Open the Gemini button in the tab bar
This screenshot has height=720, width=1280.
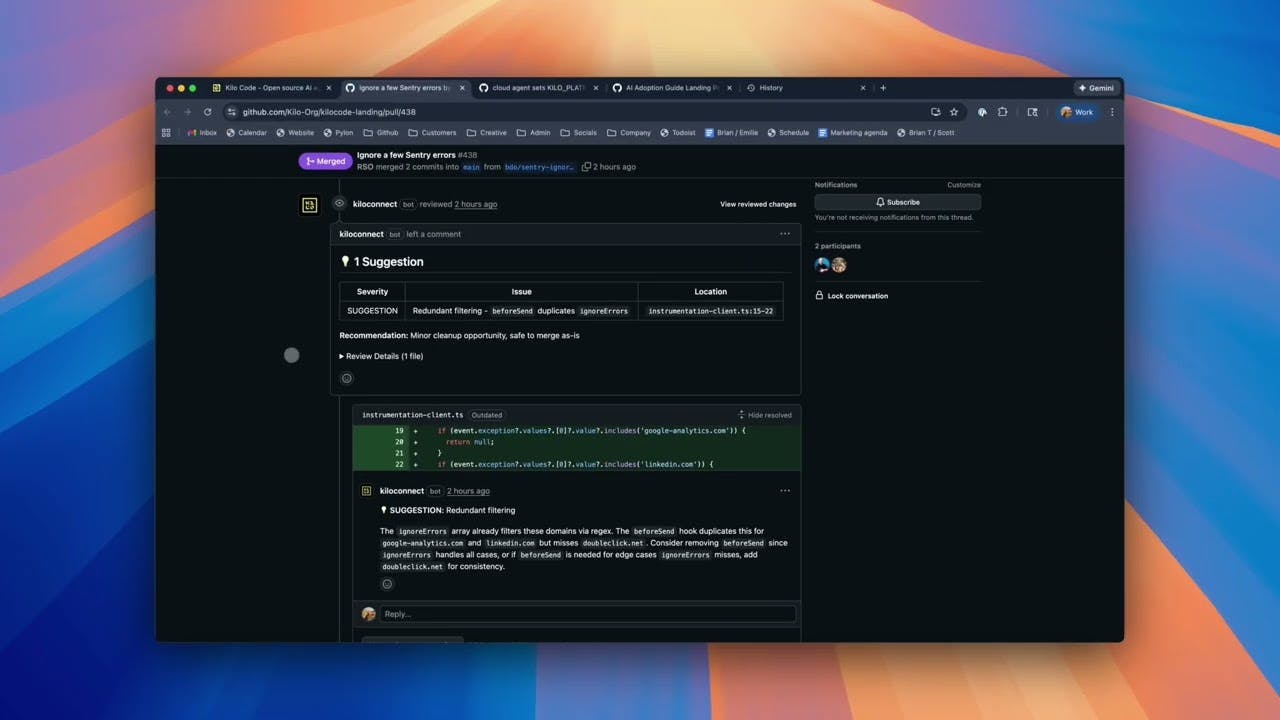1096,88
